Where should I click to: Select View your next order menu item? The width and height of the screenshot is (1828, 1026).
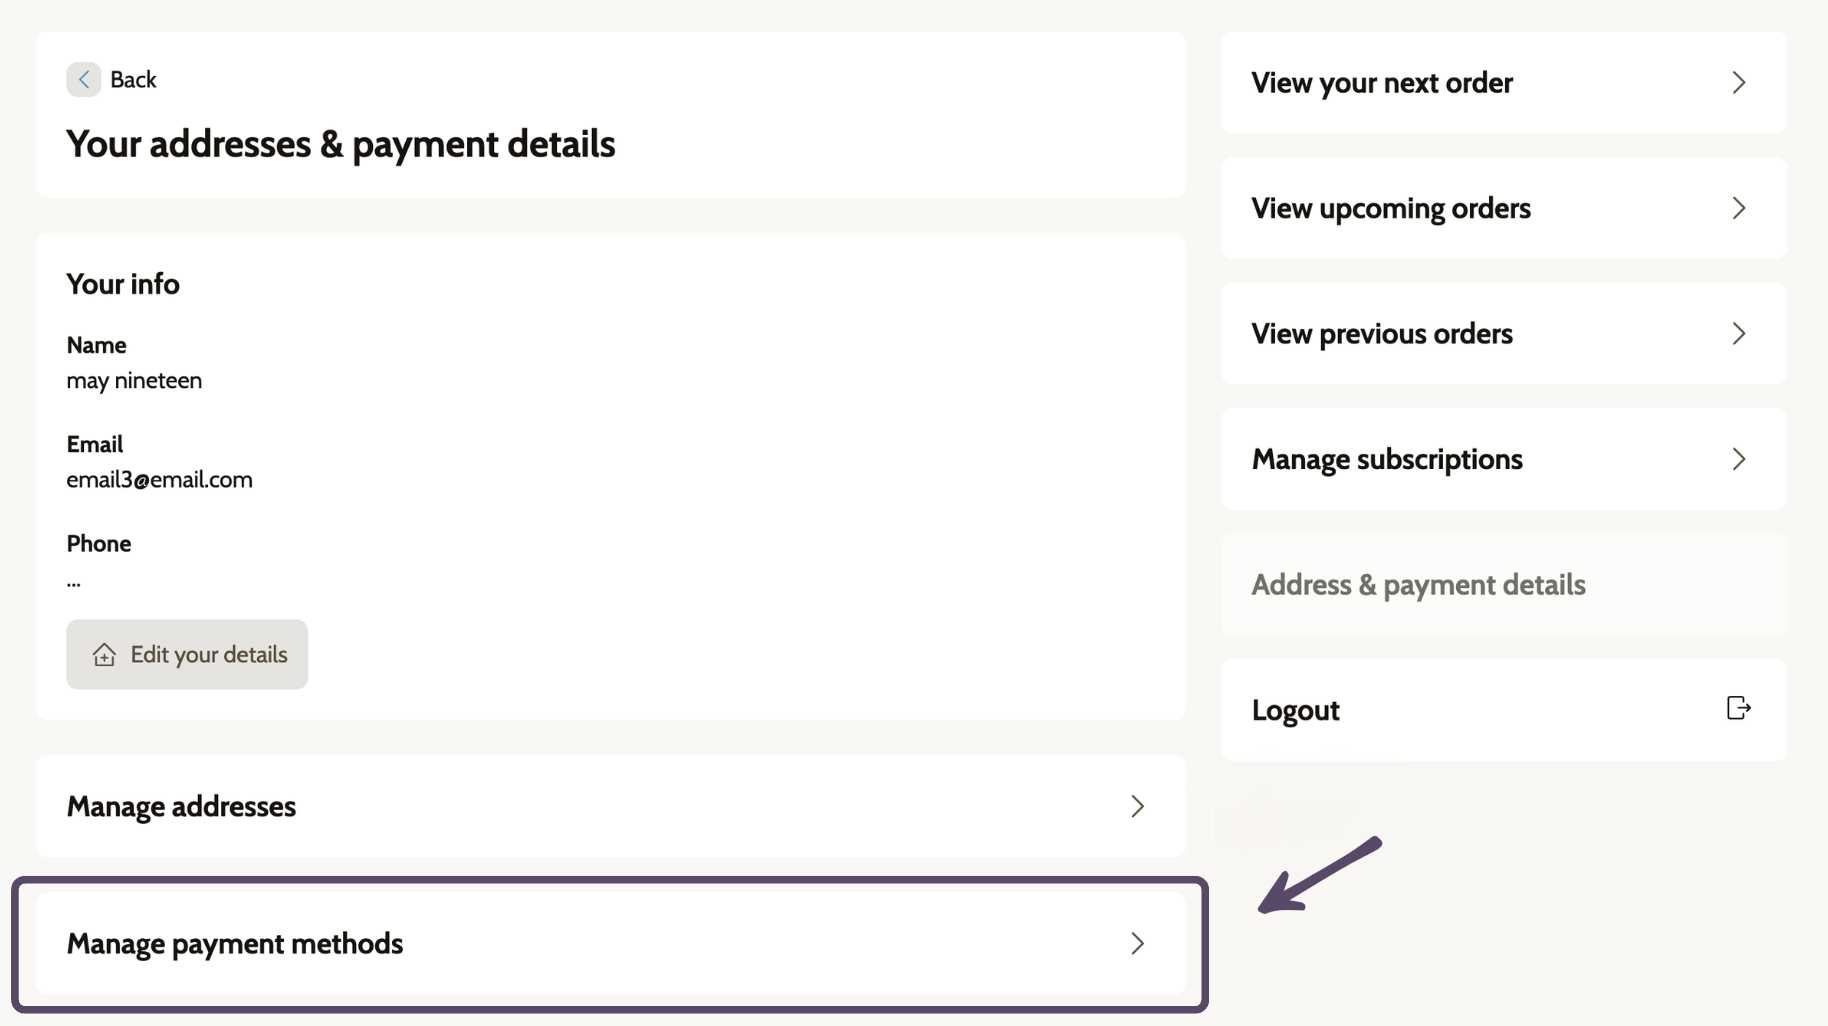click(x=1503, y=83)
